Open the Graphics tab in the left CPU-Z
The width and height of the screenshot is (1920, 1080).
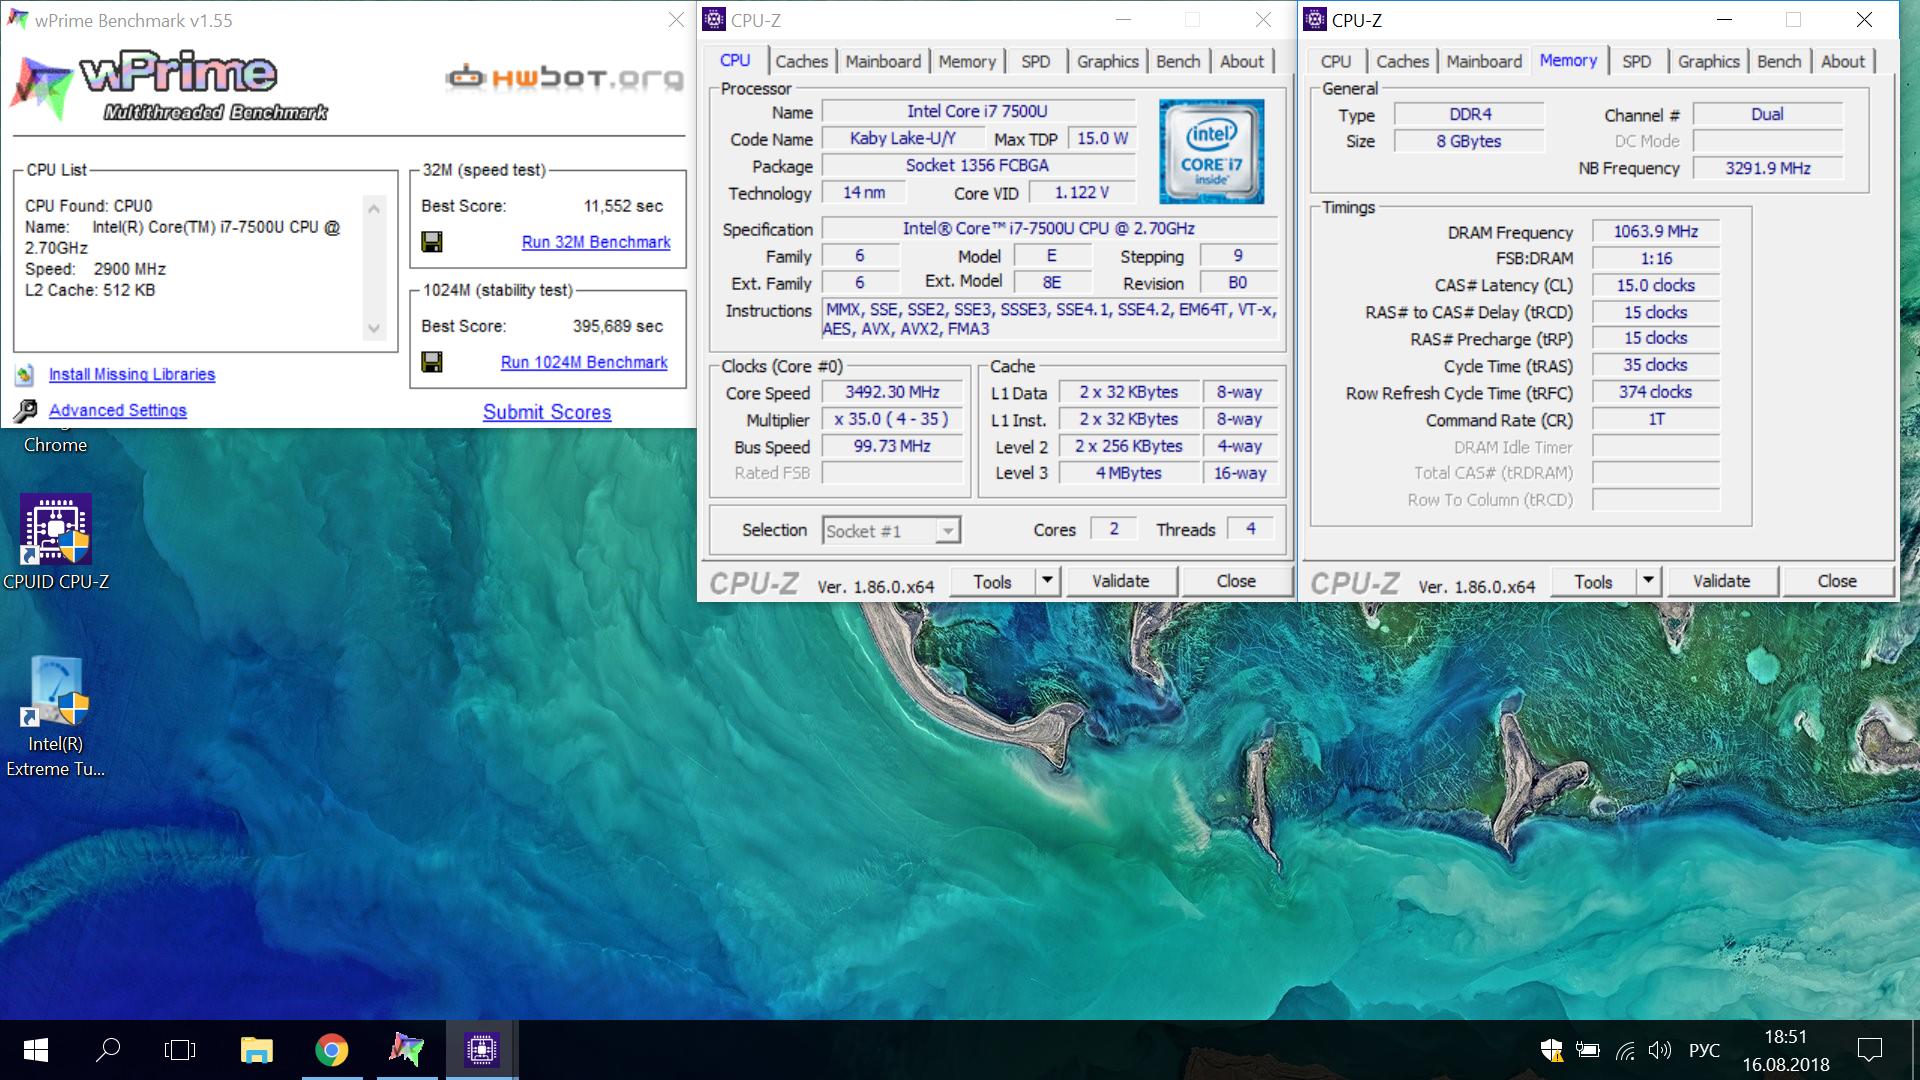point(1108,61)
